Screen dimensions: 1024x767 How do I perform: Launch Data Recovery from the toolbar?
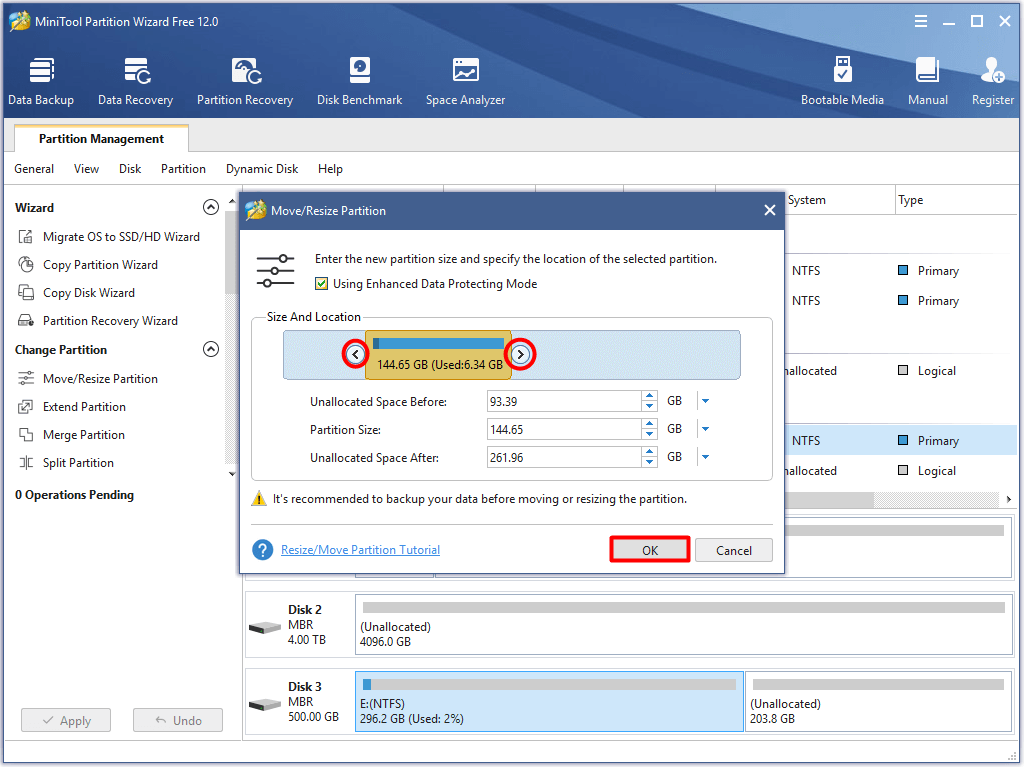pyautogui.click(x=135, y=82)
